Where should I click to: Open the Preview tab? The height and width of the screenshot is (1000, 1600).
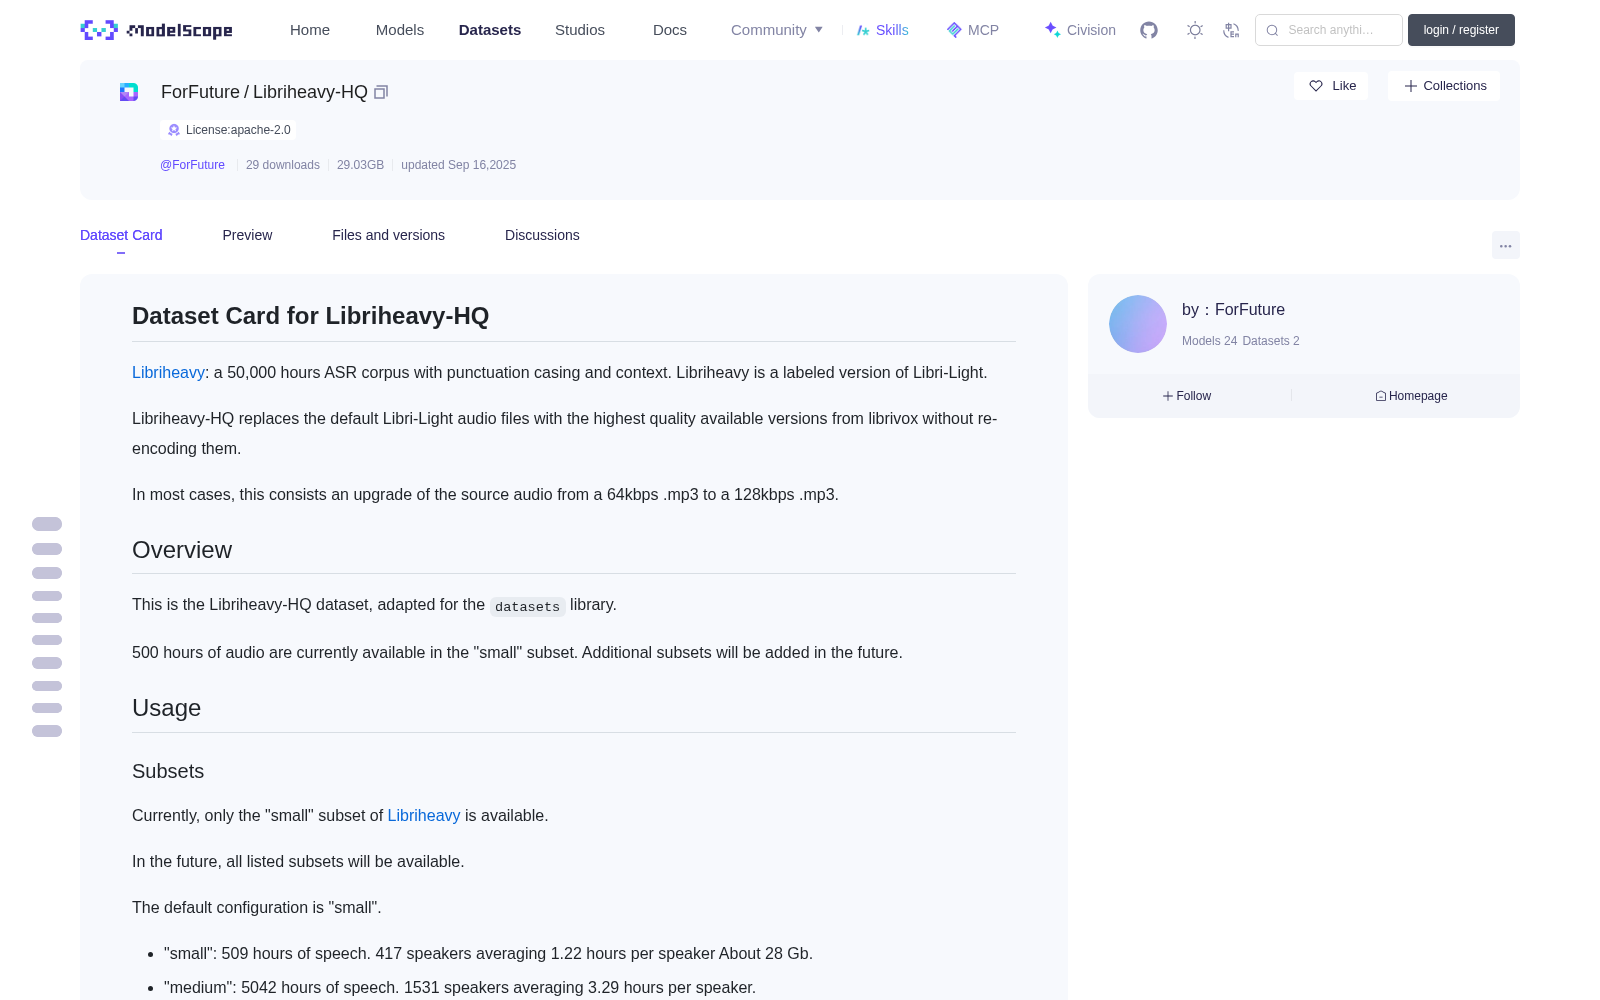[247, 235]
